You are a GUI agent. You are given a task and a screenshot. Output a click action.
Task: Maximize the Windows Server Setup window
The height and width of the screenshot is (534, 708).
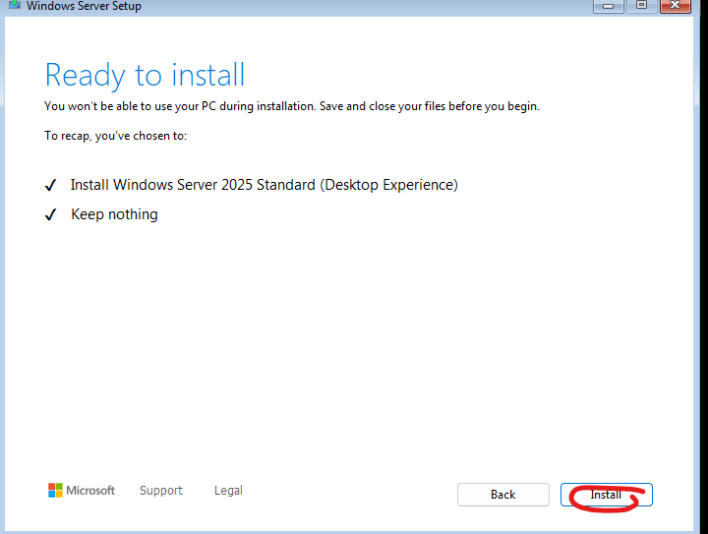[641, 6]
